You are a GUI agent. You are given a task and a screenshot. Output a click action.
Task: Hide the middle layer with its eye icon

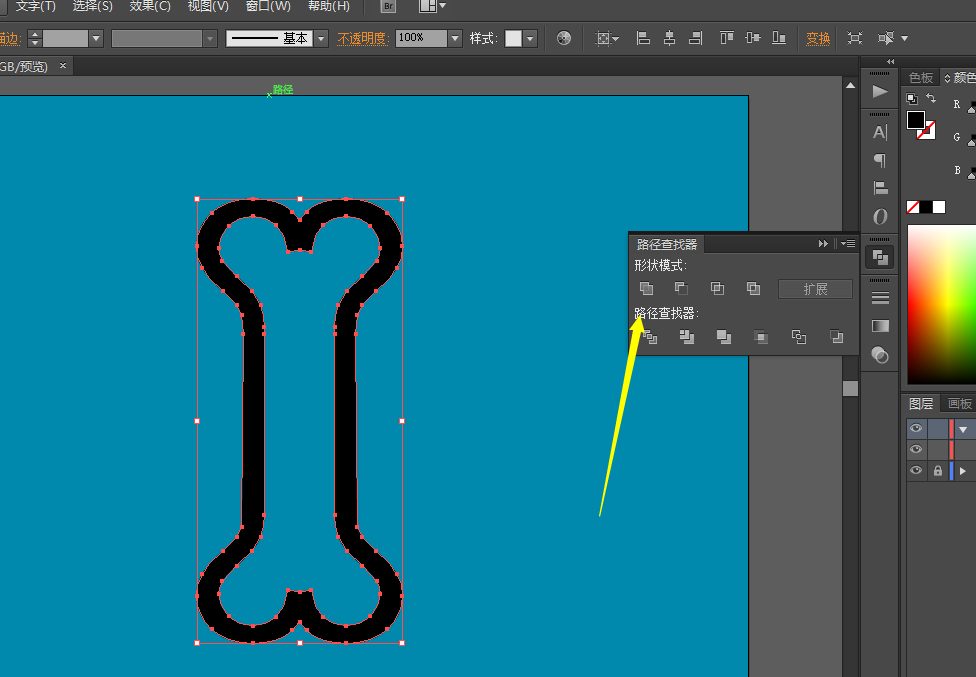(x=916, y=449)
